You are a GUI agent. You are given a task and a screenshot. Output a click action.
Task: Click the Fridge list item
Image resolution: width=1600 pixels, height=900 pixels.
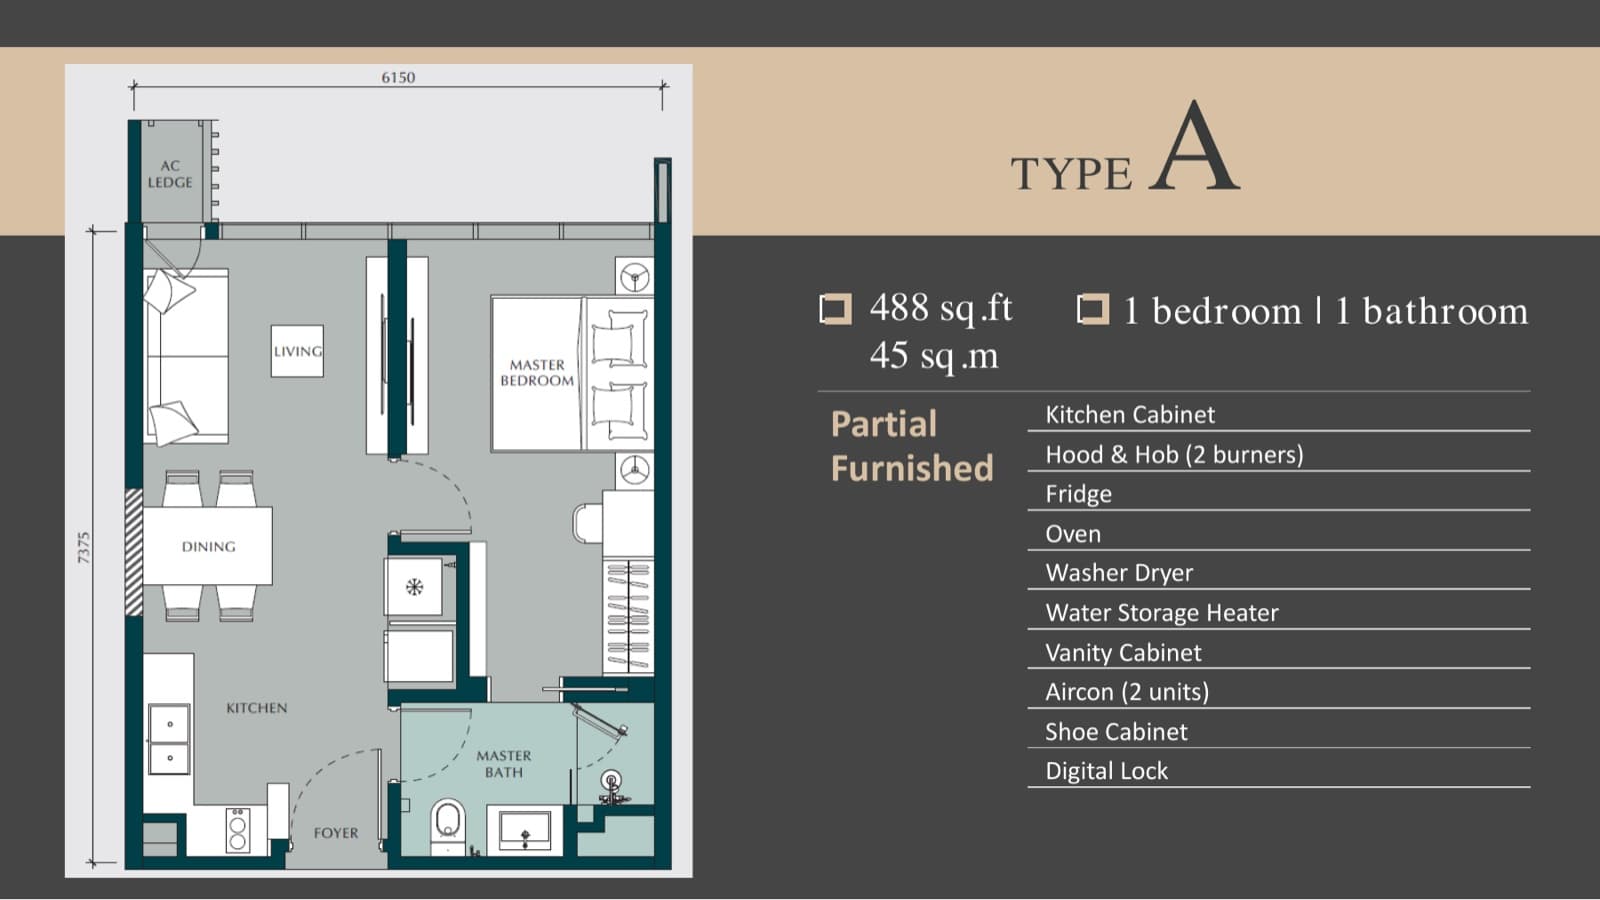pyautogui.click(x=1078, y=494)
